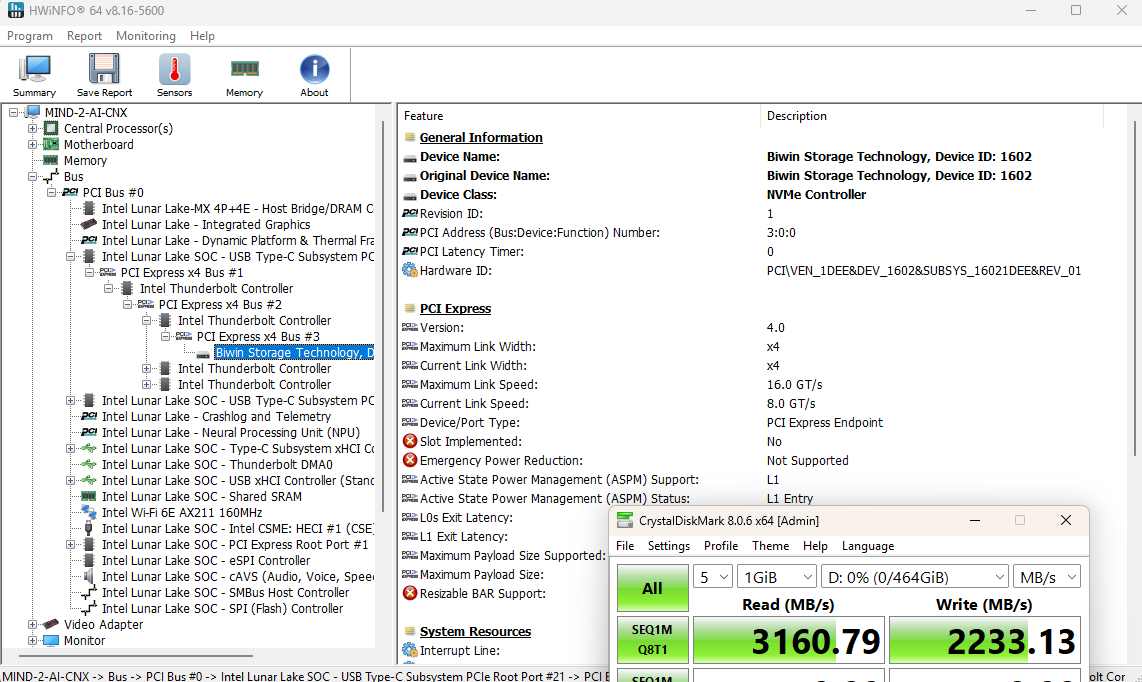Open CrystalDiskMark Settings menu

pos(669,546)
